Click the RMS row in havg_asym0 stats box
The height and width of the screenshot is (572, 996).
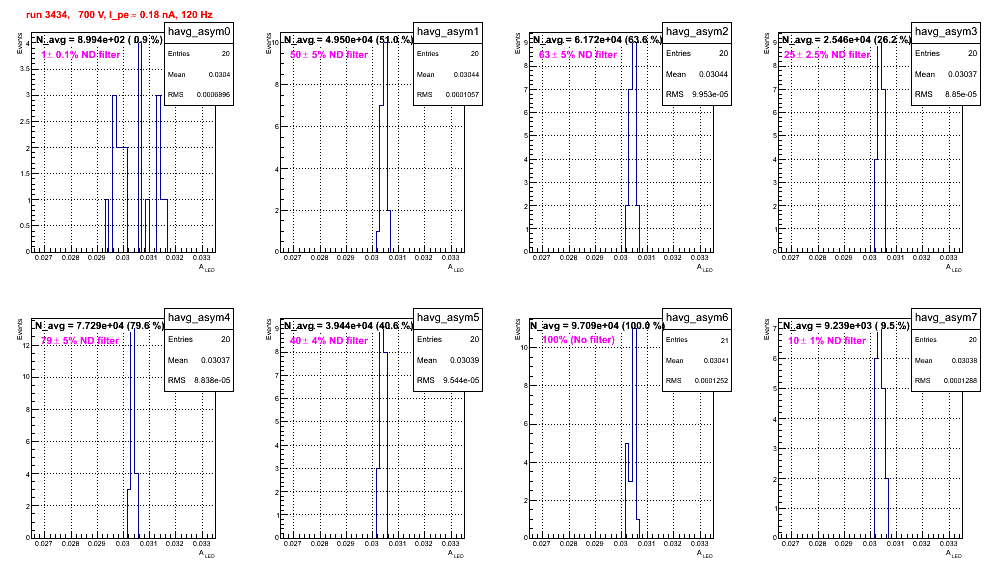(x=199, y=95)
